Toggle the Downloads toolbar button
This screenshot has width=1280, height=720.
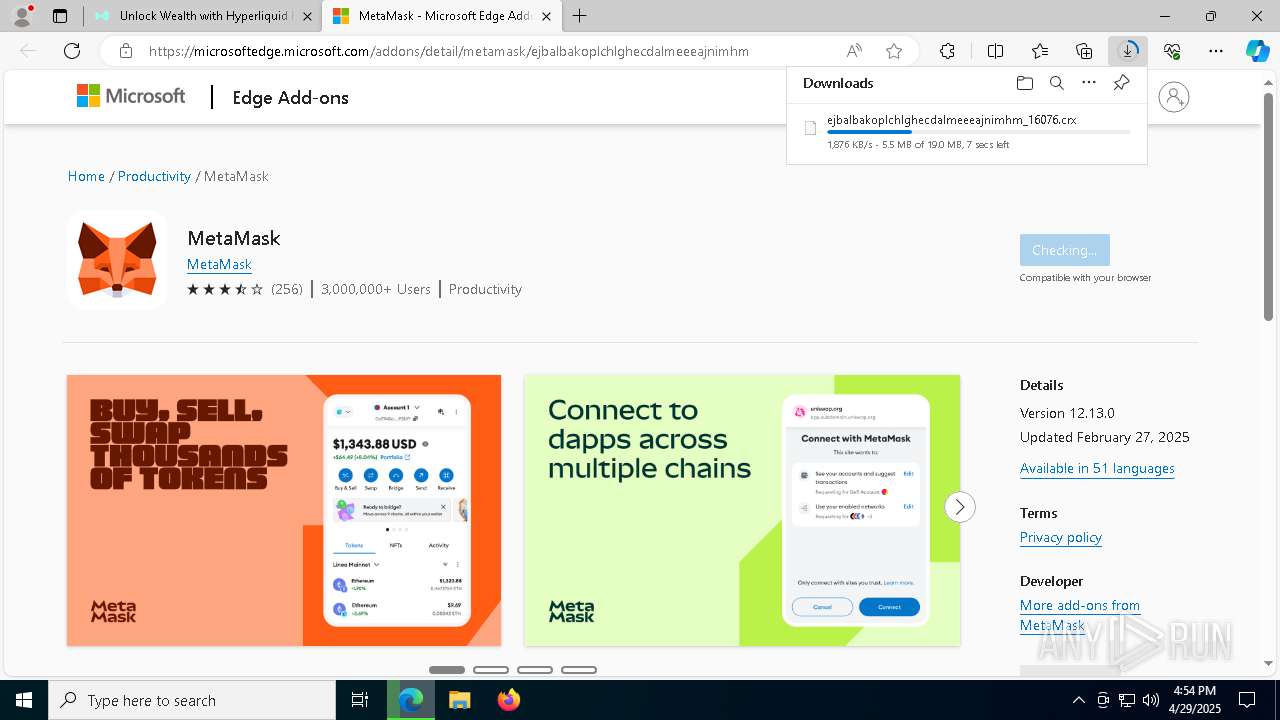click(x=1128, y=51)
